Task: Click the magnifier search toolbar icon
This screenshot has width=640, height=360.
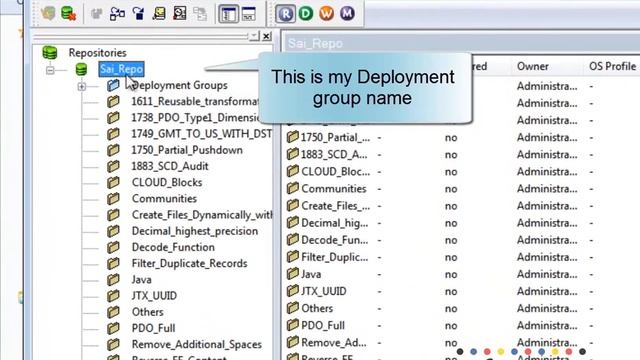Action: [x=180, y=13]
